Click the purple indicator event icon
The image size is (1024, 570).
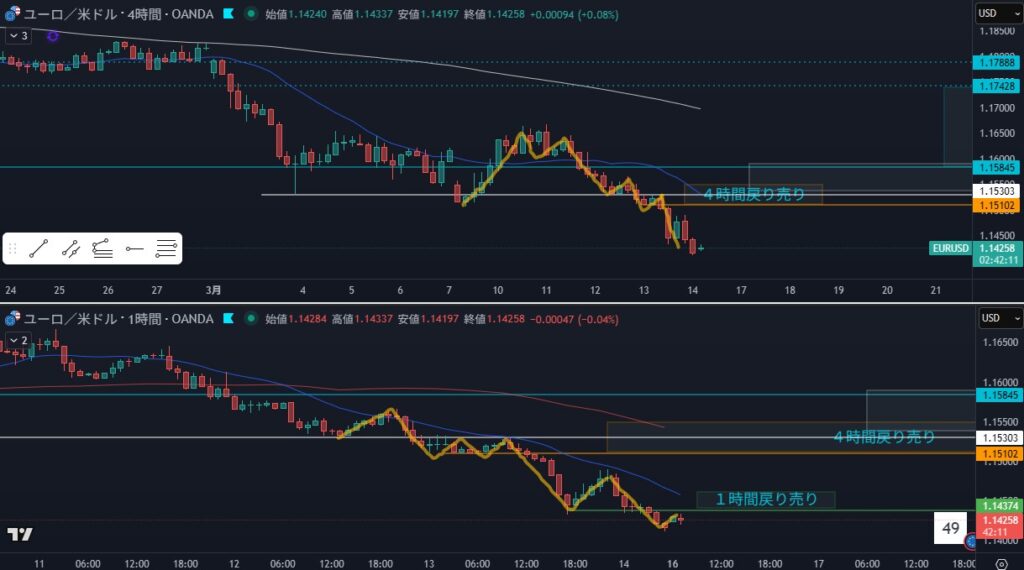click(52, 35)
